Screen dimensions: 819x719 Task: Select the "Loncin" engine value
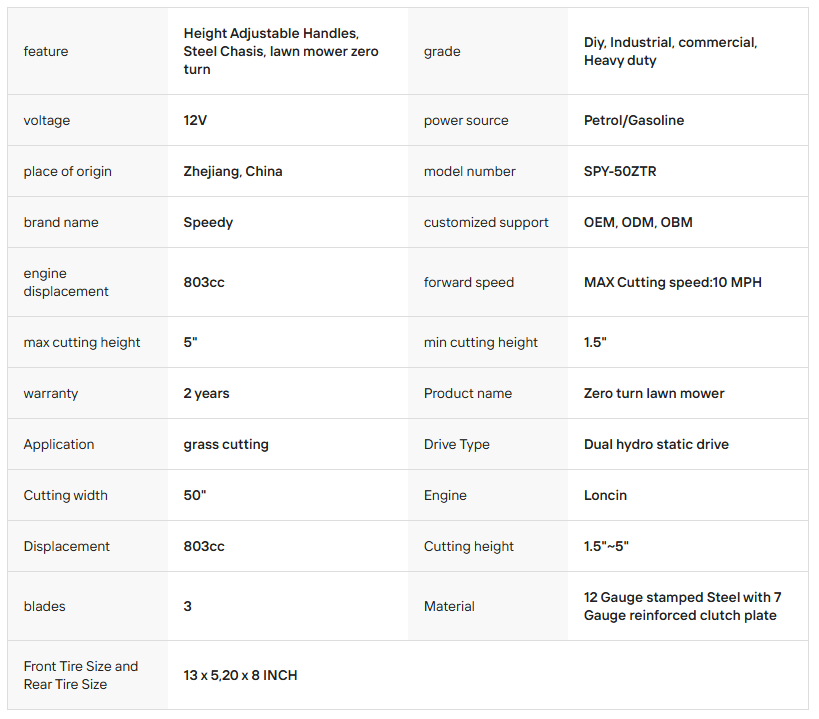tap(605, 495)
